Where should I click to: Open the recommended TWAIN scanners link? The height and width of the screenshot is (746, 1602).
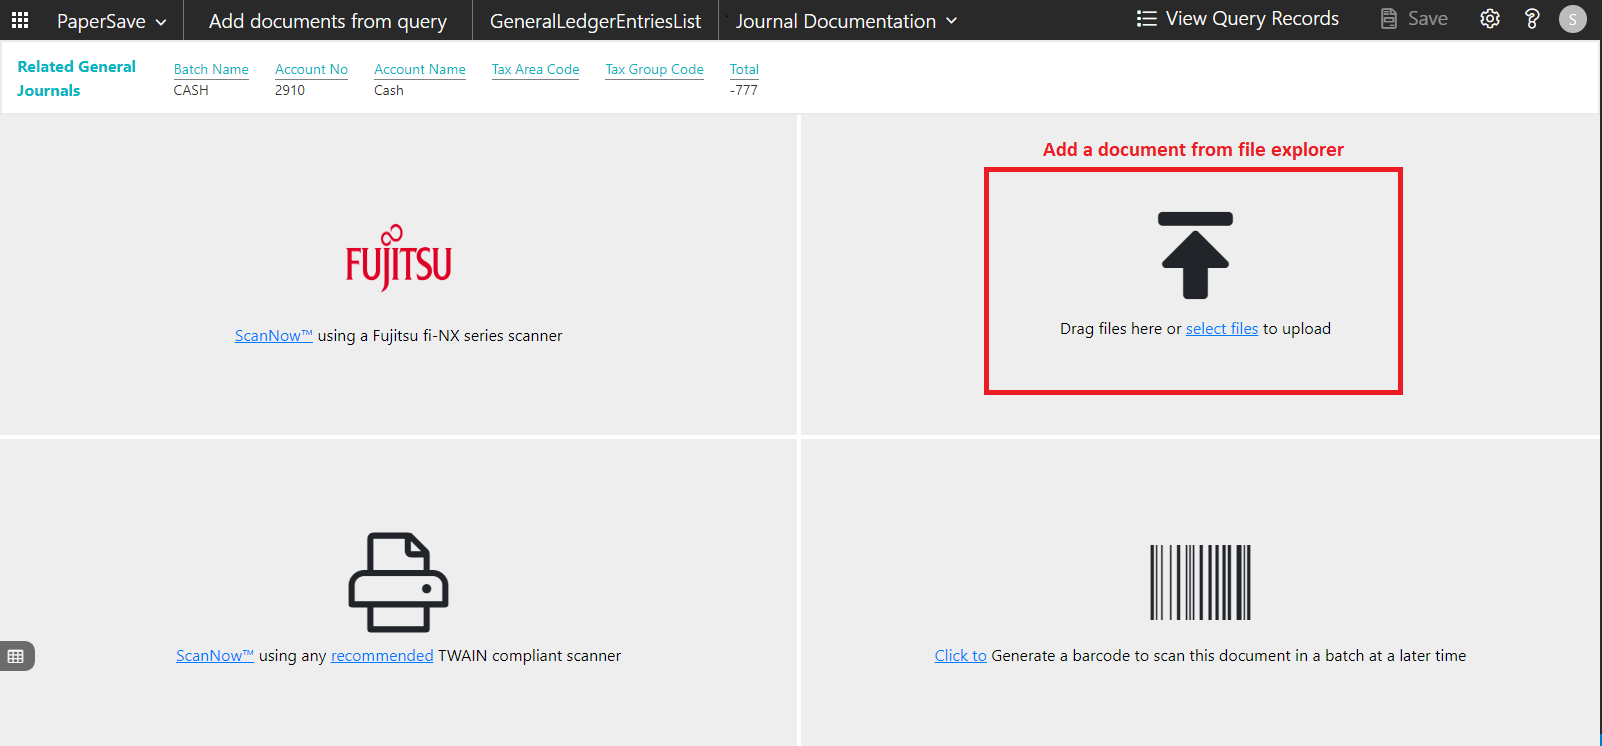382,656
